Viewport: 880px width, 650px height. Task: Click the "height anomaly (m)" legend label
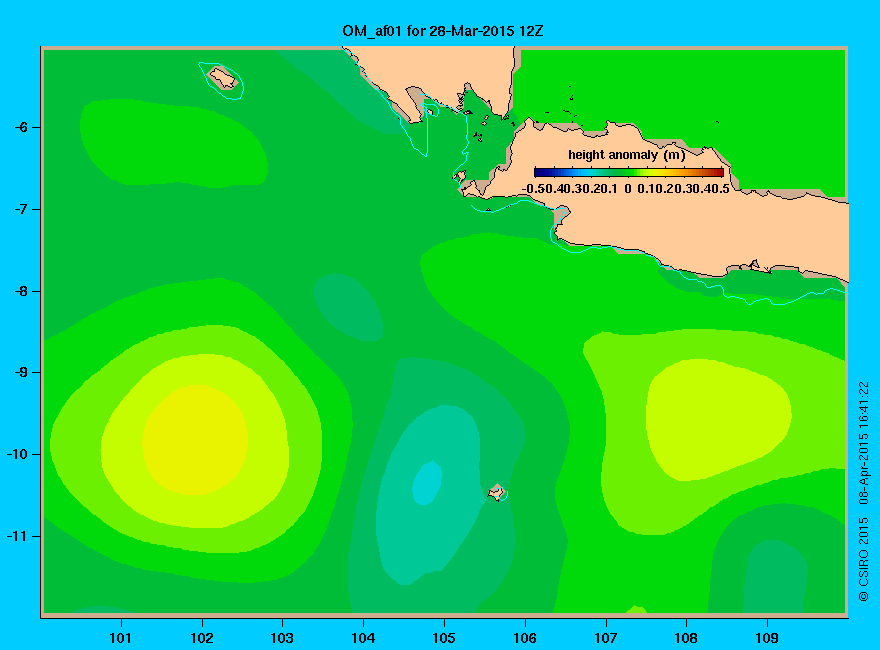point(626,155)
